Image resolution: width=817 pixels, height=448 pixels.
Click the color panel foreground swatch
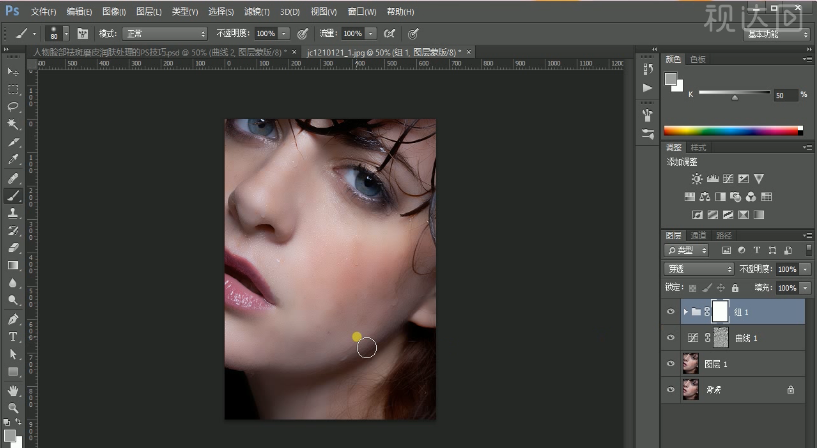coord(671,79)
